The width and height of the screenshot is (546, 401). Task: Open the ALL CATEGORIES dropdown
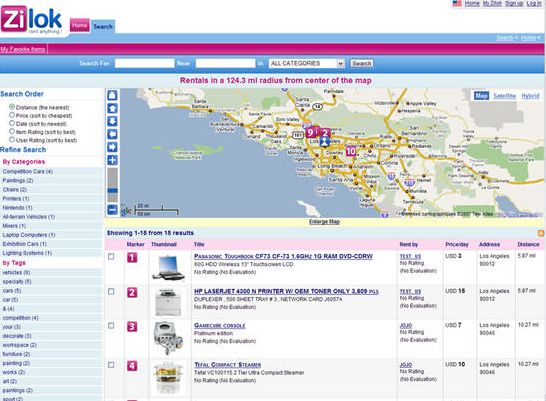tap(306, 63)
